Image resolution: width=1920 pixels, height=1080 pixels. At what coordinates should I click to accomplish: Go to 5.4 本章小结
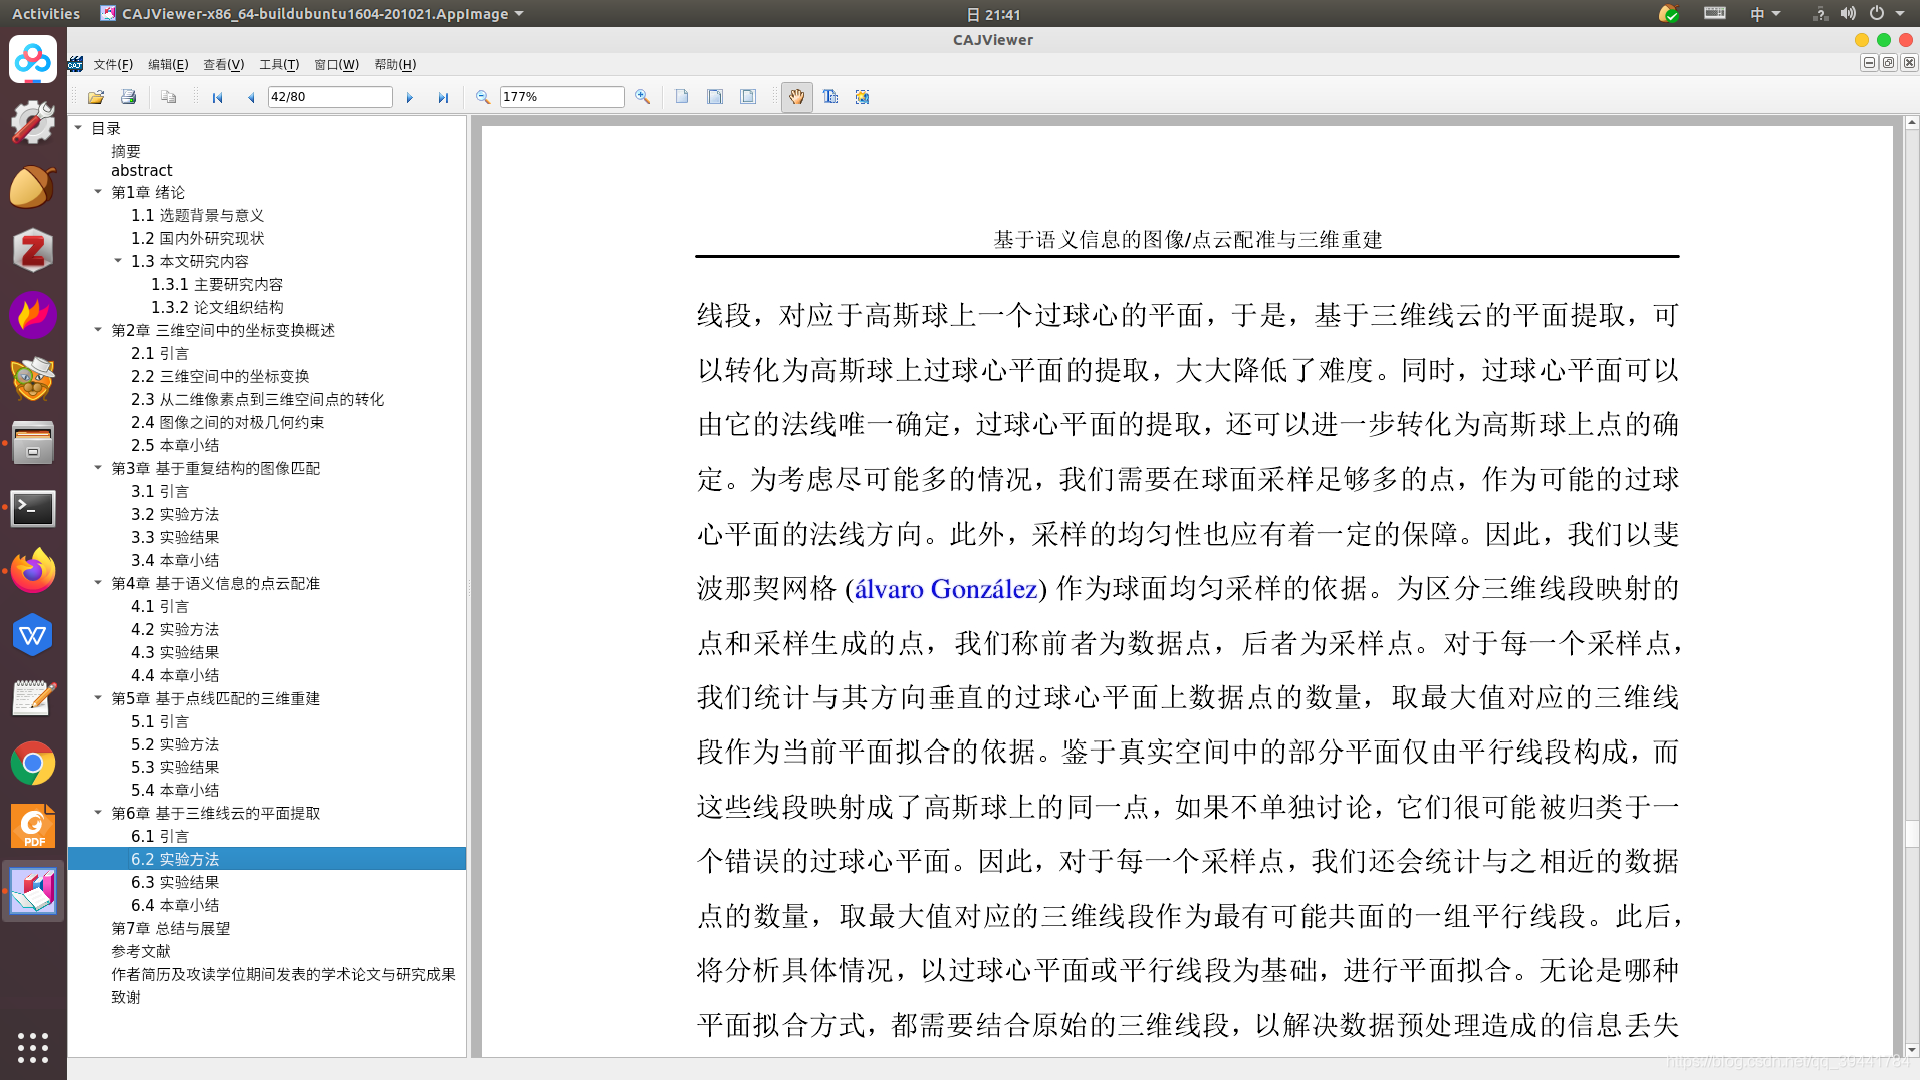(x=175, y=790)
